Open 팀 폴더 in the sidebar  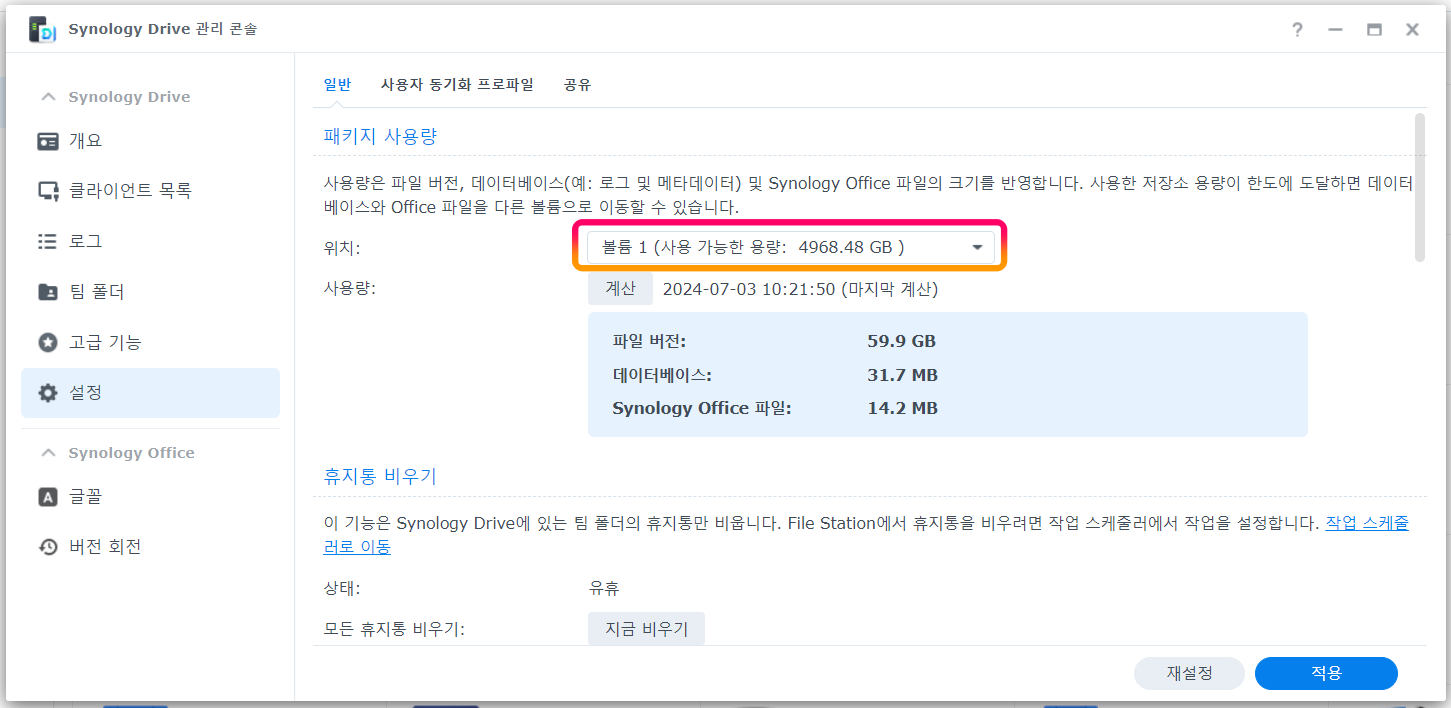point(150,292)
